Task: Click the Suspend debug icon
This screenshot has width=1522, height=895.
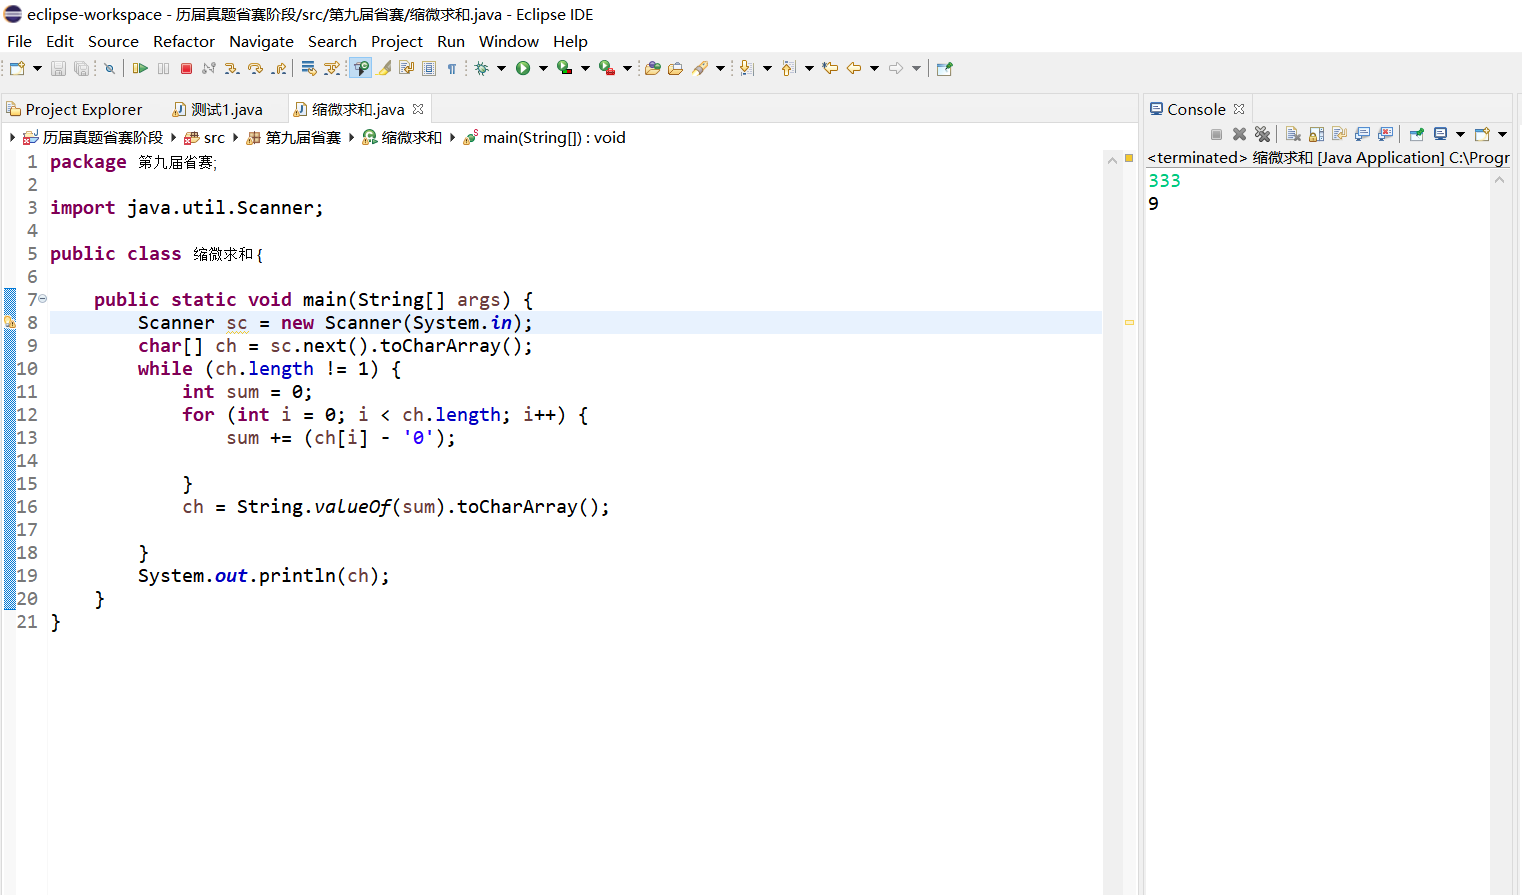Action: point(163,68)
